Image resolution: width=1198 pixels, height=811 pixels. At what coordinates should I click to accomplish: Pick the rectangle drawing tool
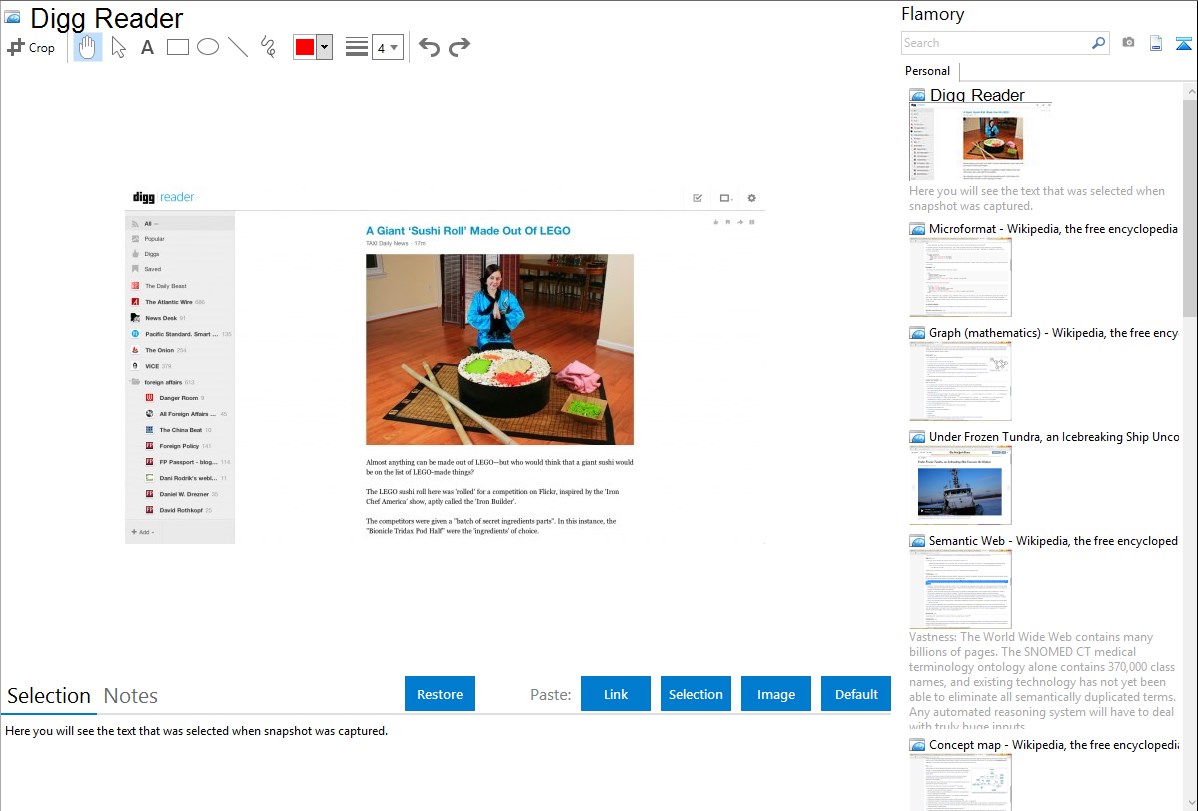point(177,47)
